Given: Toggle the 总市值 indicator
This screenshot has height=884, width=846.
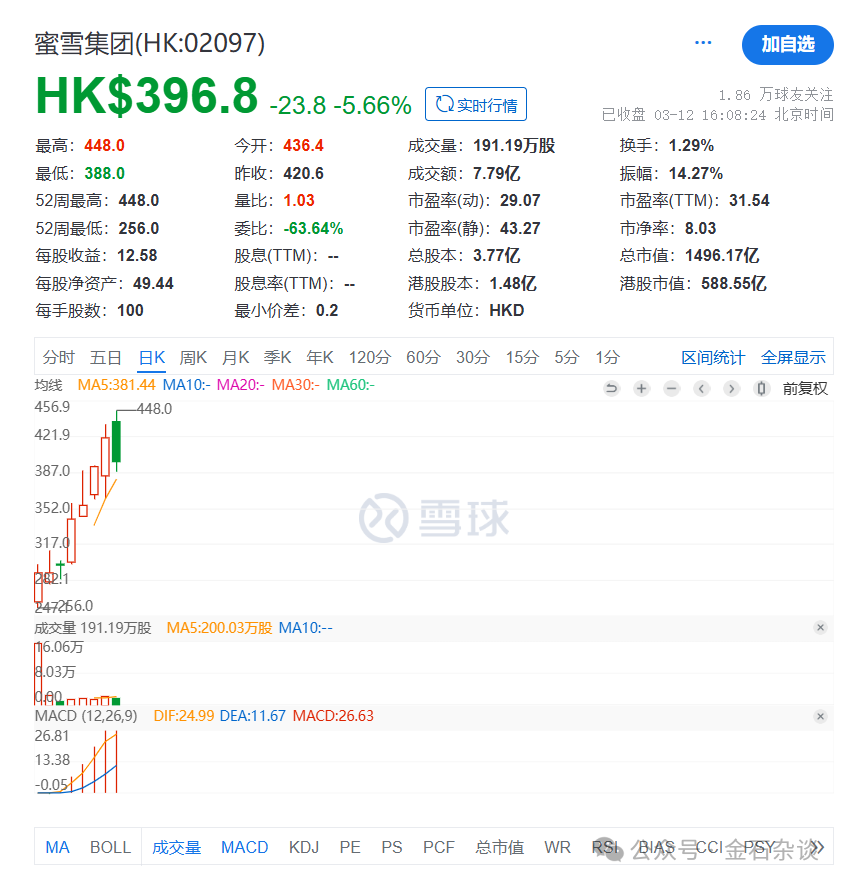Looking at the screenshot, I should [499, 847].
